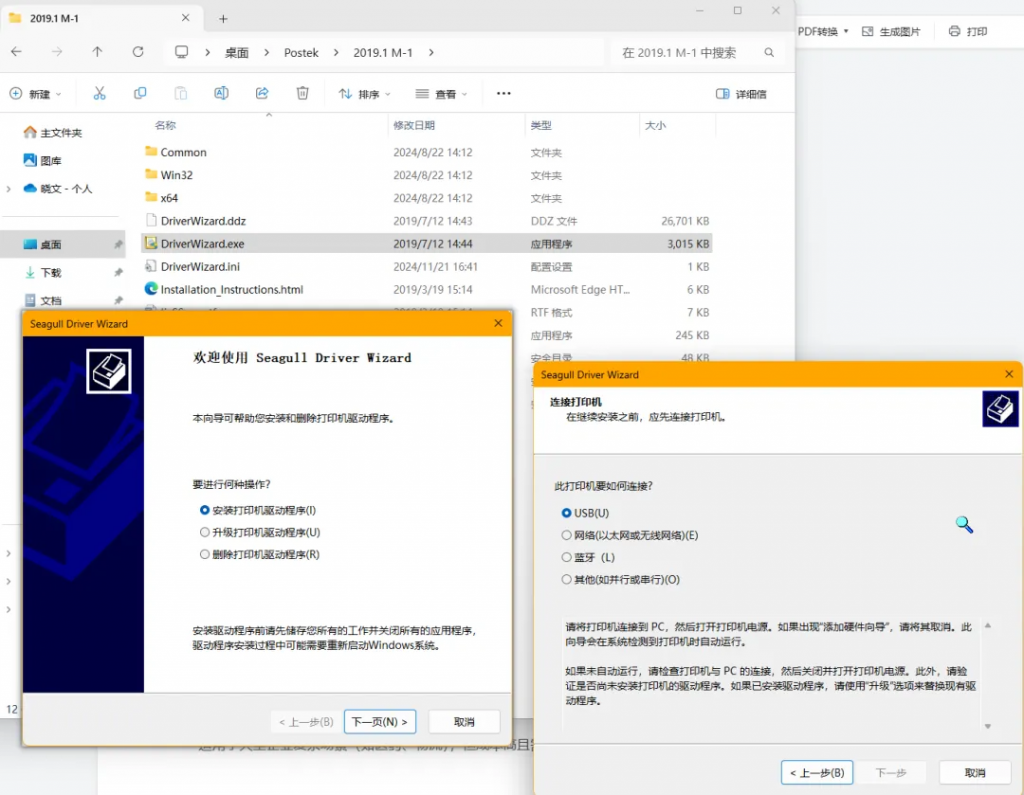Click the Cut scissors icon
This screenshot has width=1024, height=795.
point(99,93)
